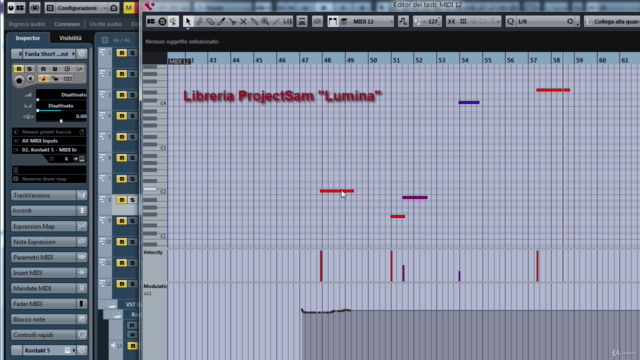Open Nessuna drum map selector
Image resolution: width=640 pixels, height=360 pixels.
click(49, 179)
